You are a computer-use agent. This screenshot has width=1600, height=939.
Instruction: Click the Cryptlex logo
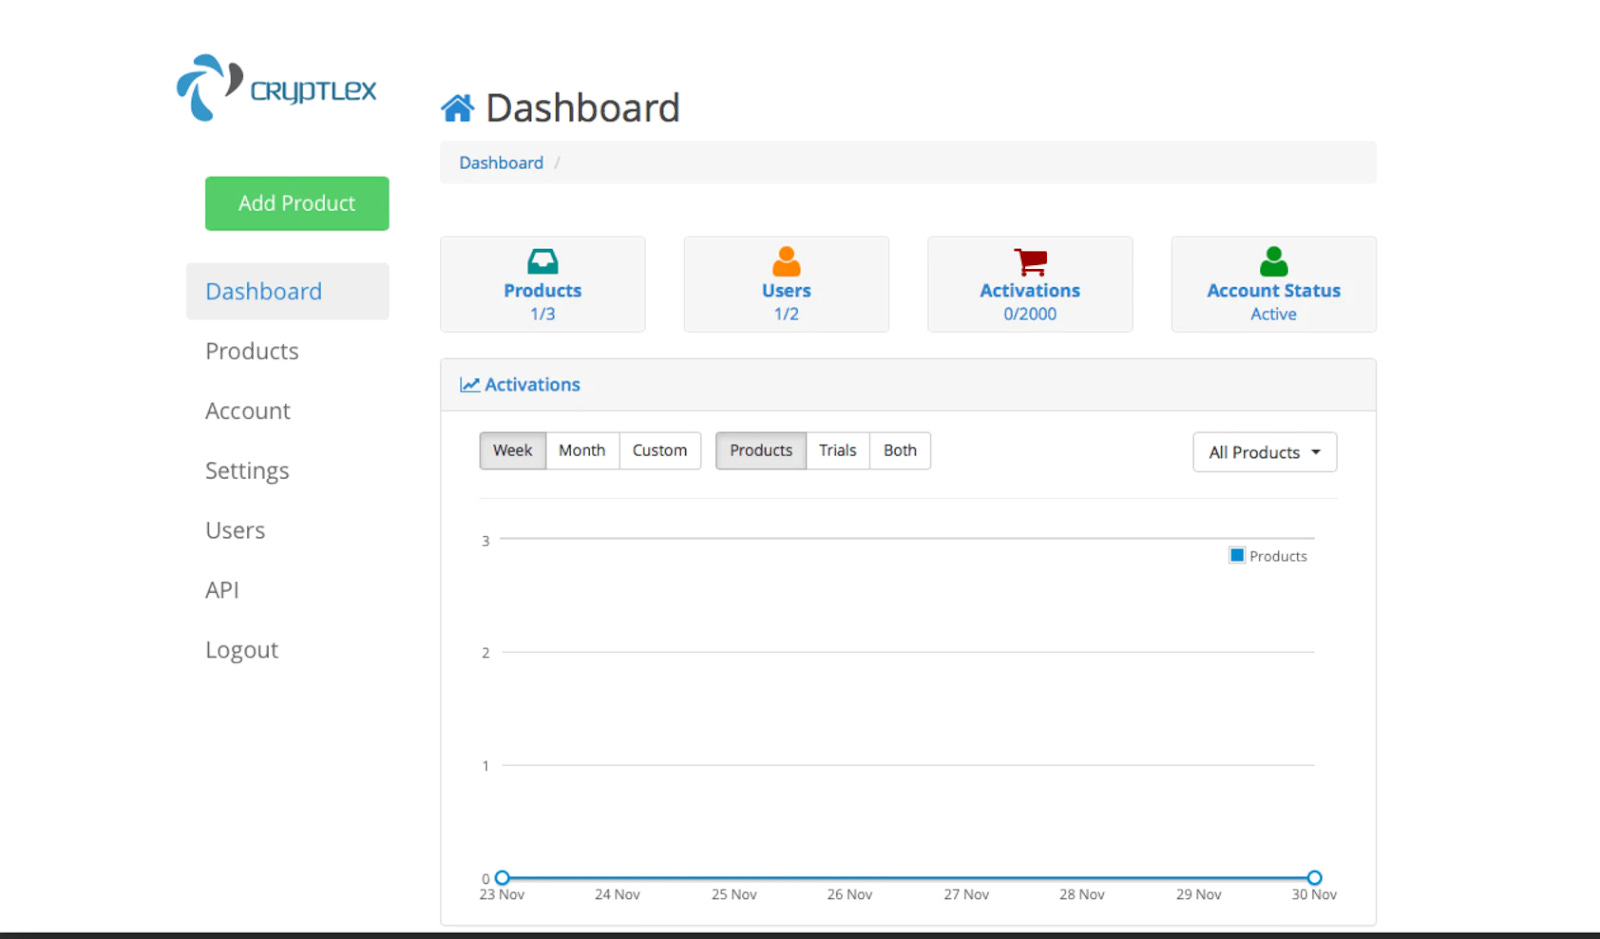coord(275,88)
